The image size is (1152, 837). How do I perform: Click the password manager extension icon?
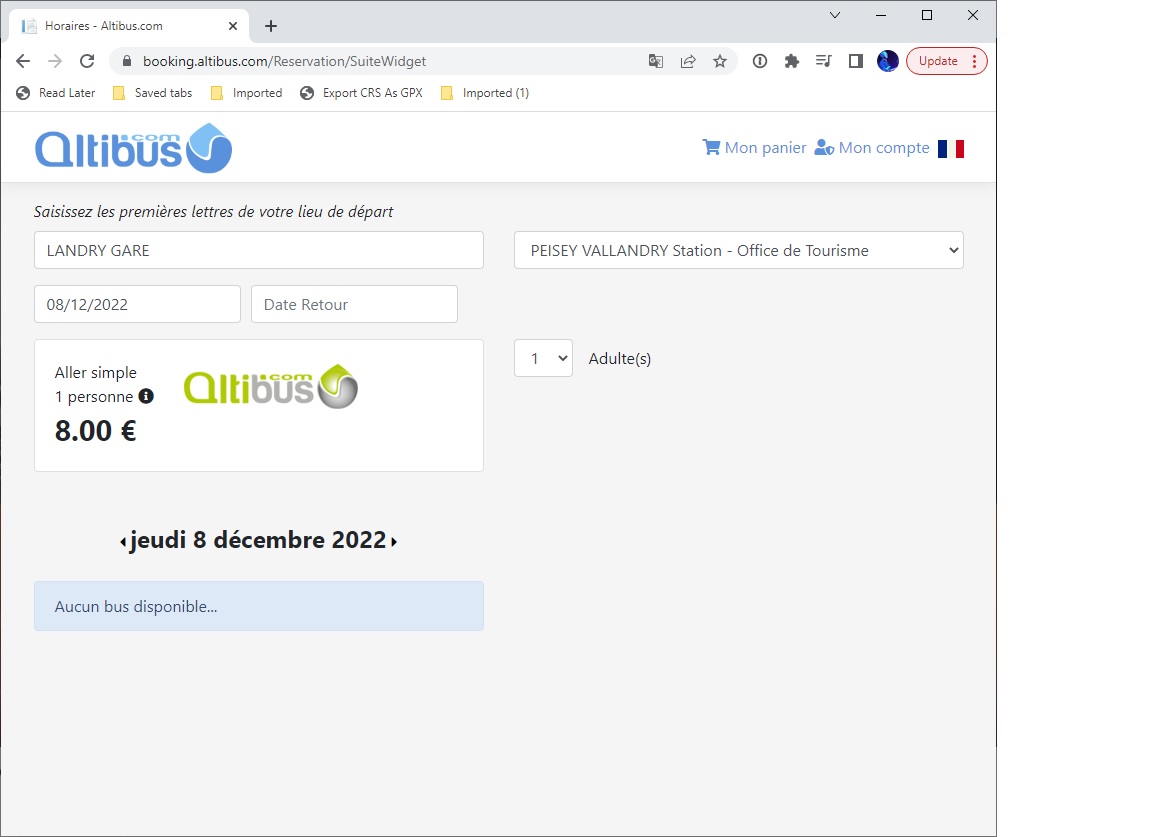[x=760, y=61]
